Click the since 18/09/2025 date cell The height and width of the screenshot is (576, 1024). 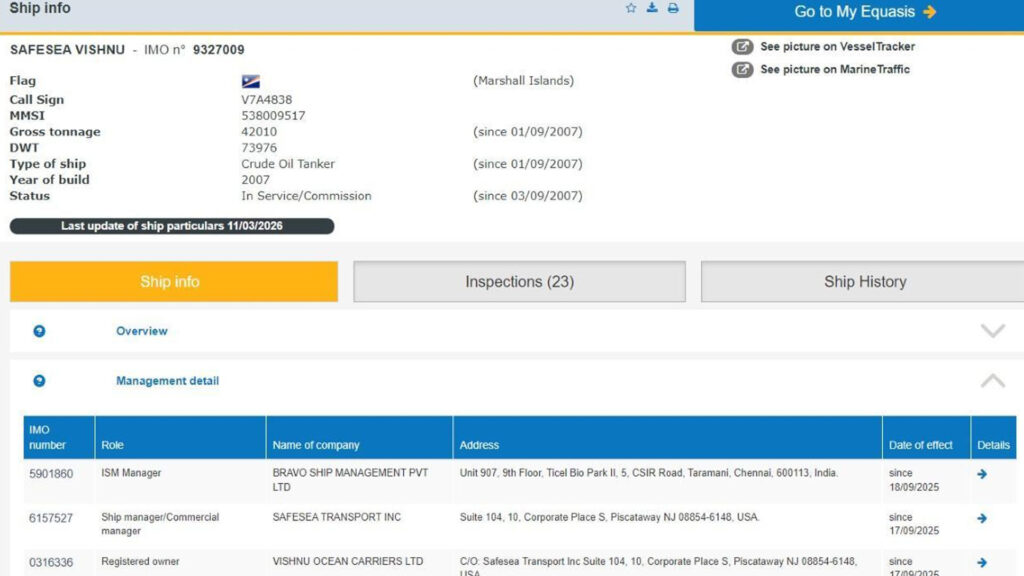point(914,480)
